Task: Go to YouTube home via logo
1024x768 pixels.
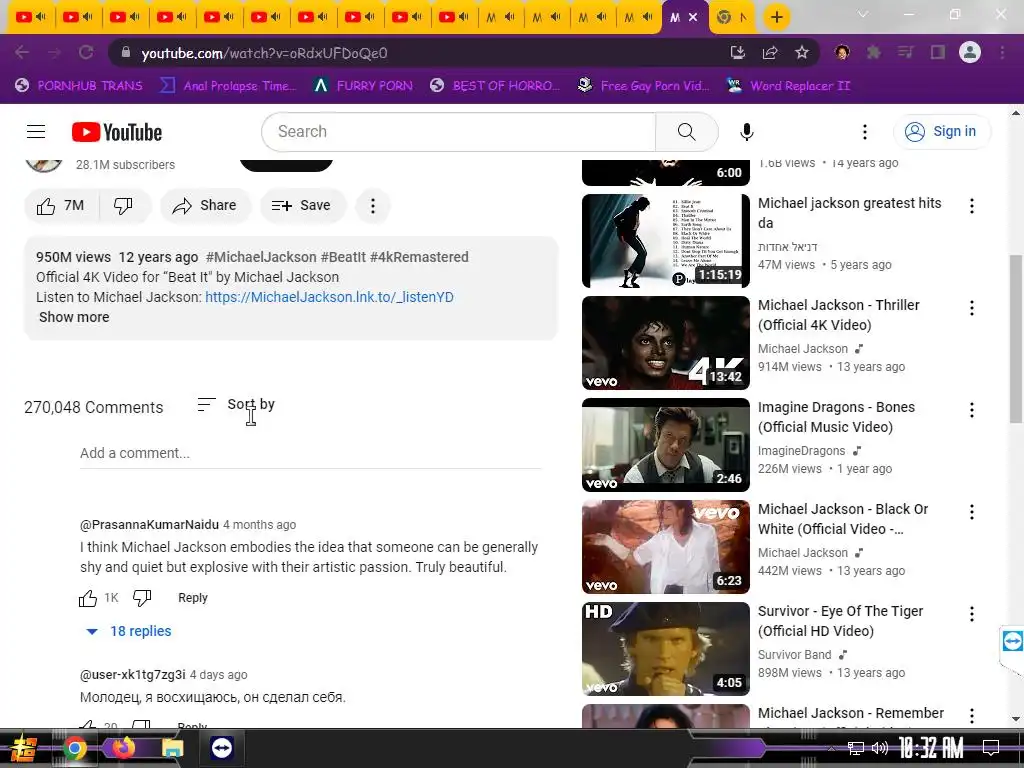Action: point(117,132)
